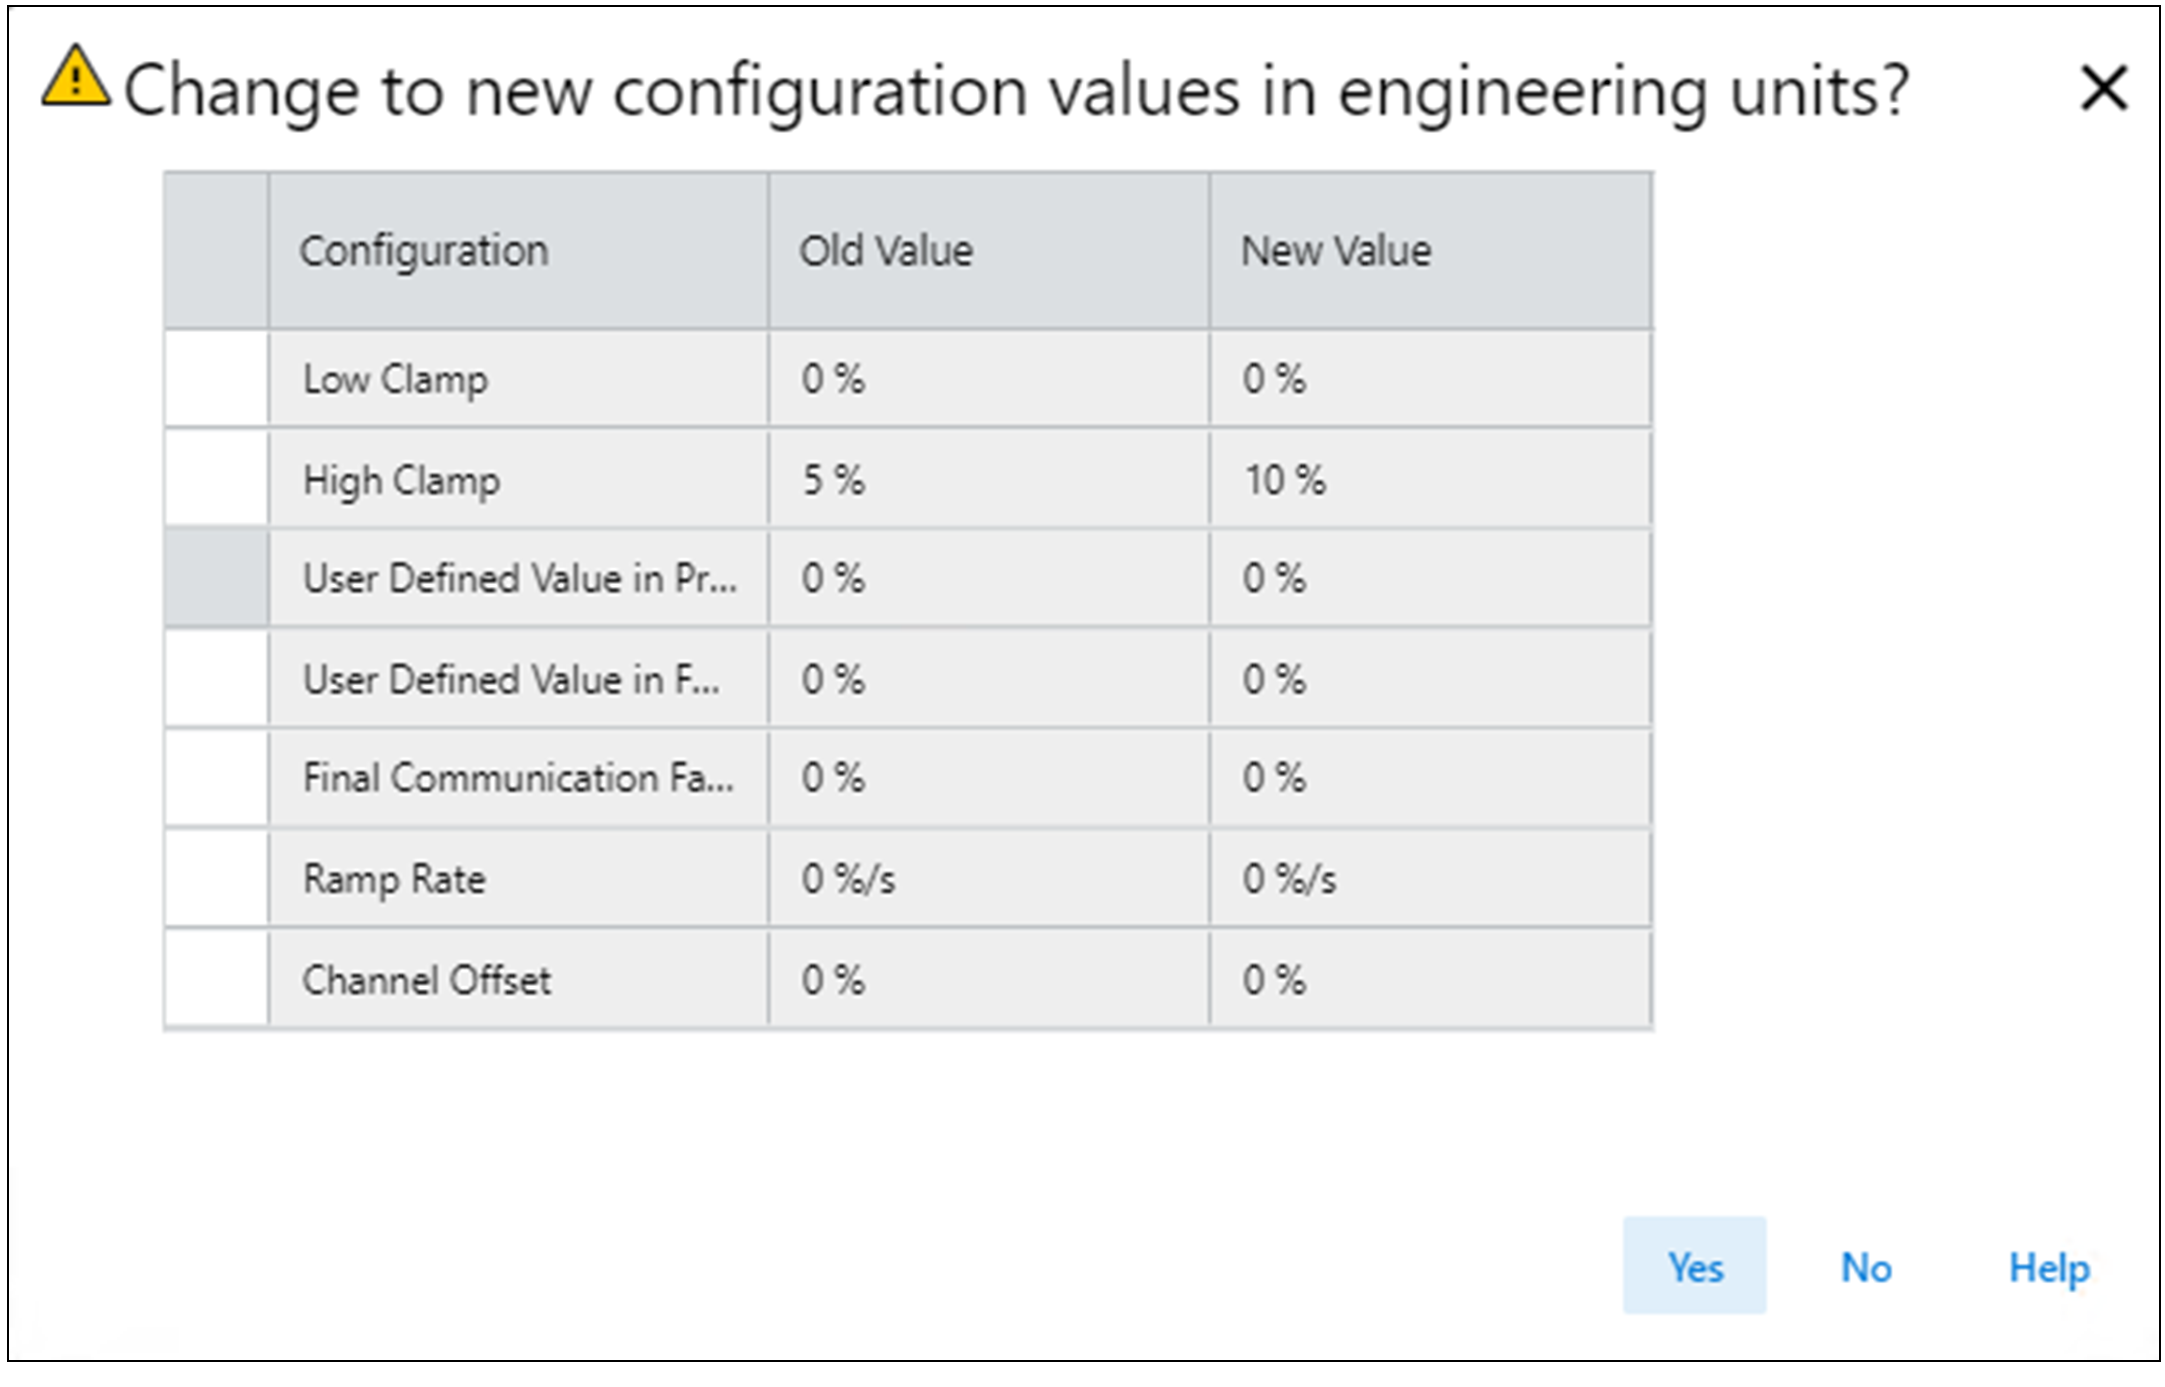This screenshot has width=2165, height=1387.
Task: Decline the change with No
Action: pos(1865,1267)
